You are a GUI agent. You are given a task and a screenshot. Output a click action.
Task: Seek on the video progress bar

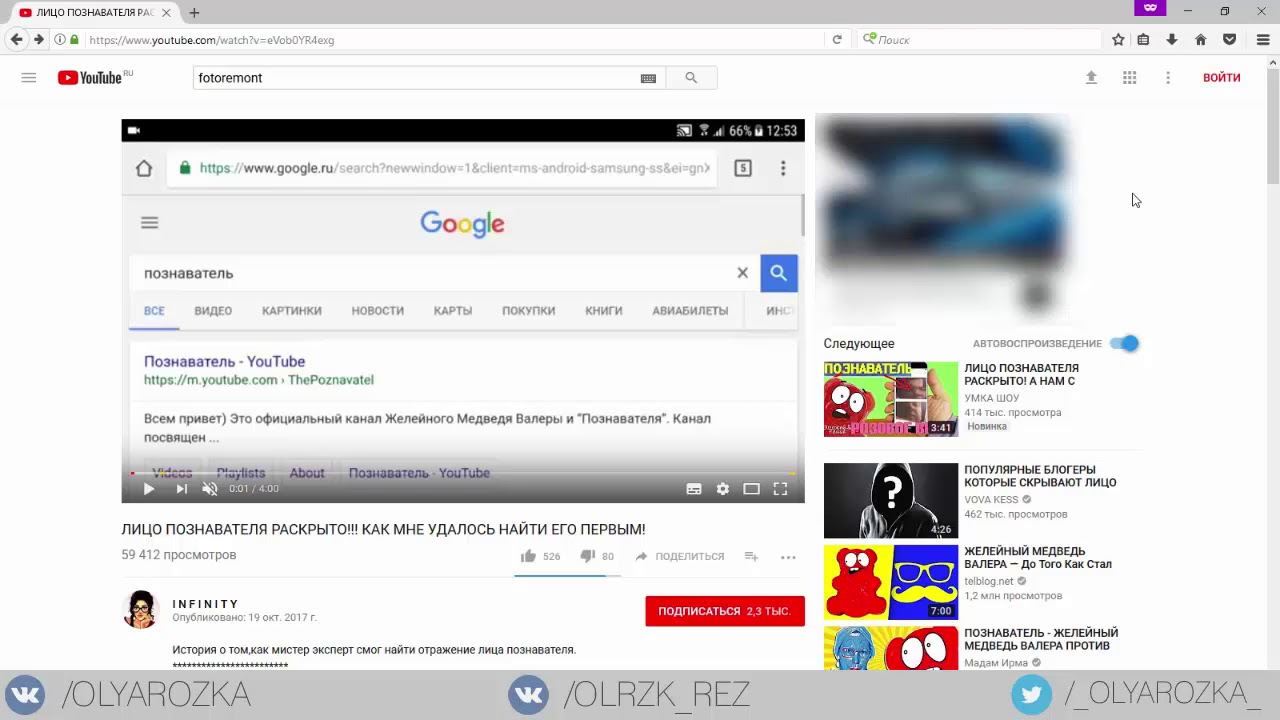click(x=463, y=473)
